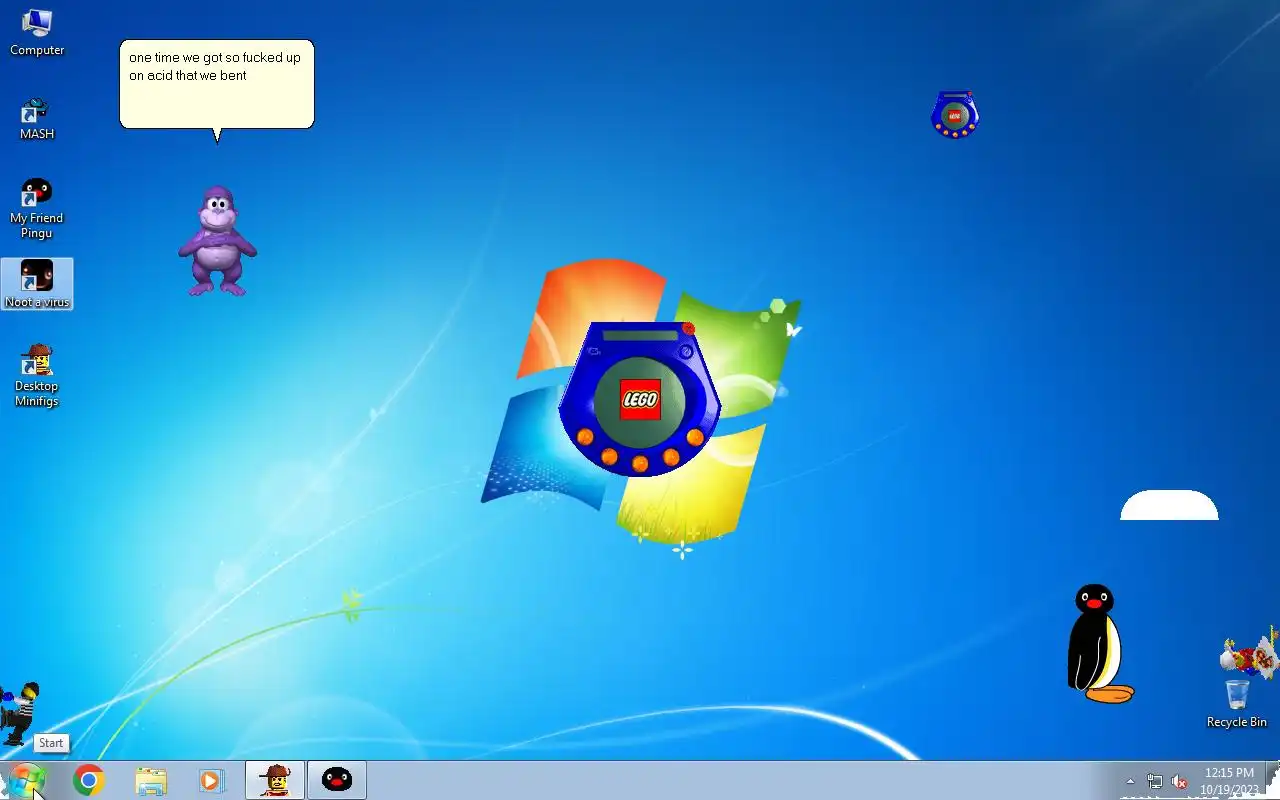The image size is (1280, 800).
Task: Click the LEGO robber minifig above Start
Action: (x=19, y=713)
